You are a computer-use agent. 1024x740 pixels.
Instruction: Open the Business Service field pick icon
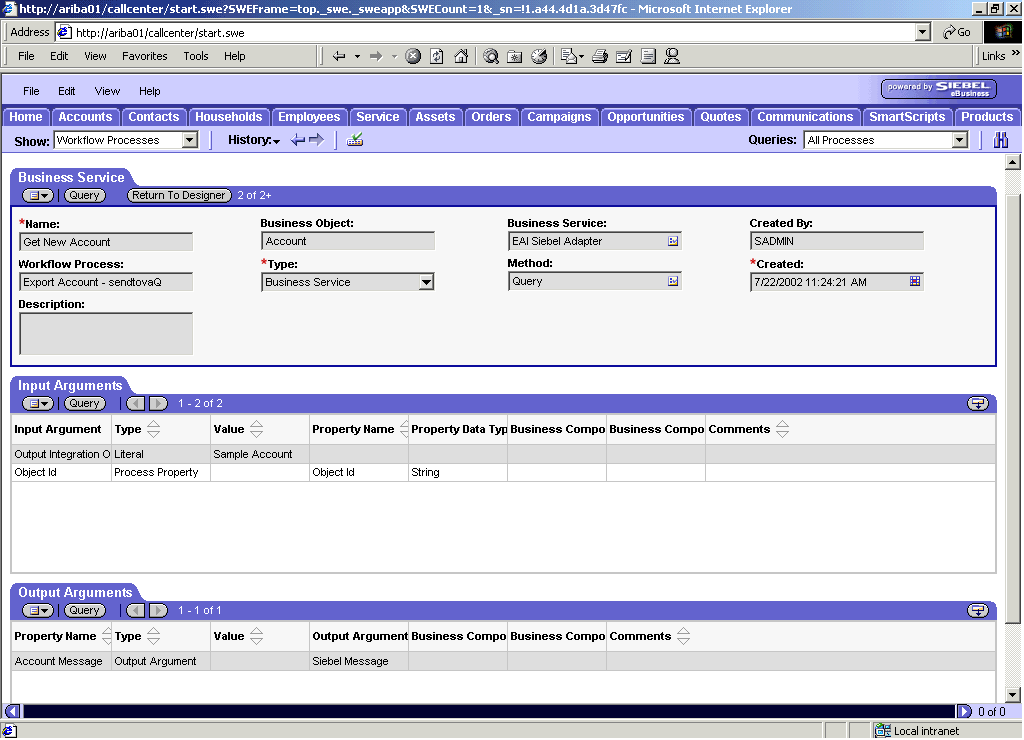click(673, 241)
